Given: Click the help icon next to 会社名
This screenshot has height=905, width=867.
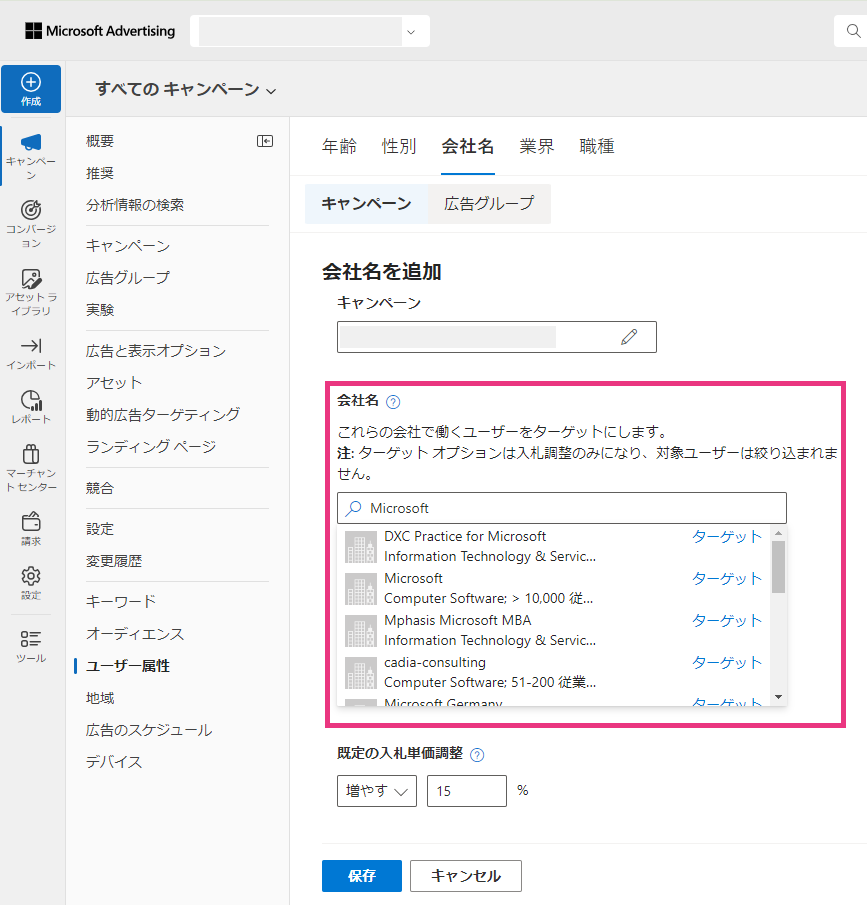Looking at the screenshot, I should [x=393, y=402].
